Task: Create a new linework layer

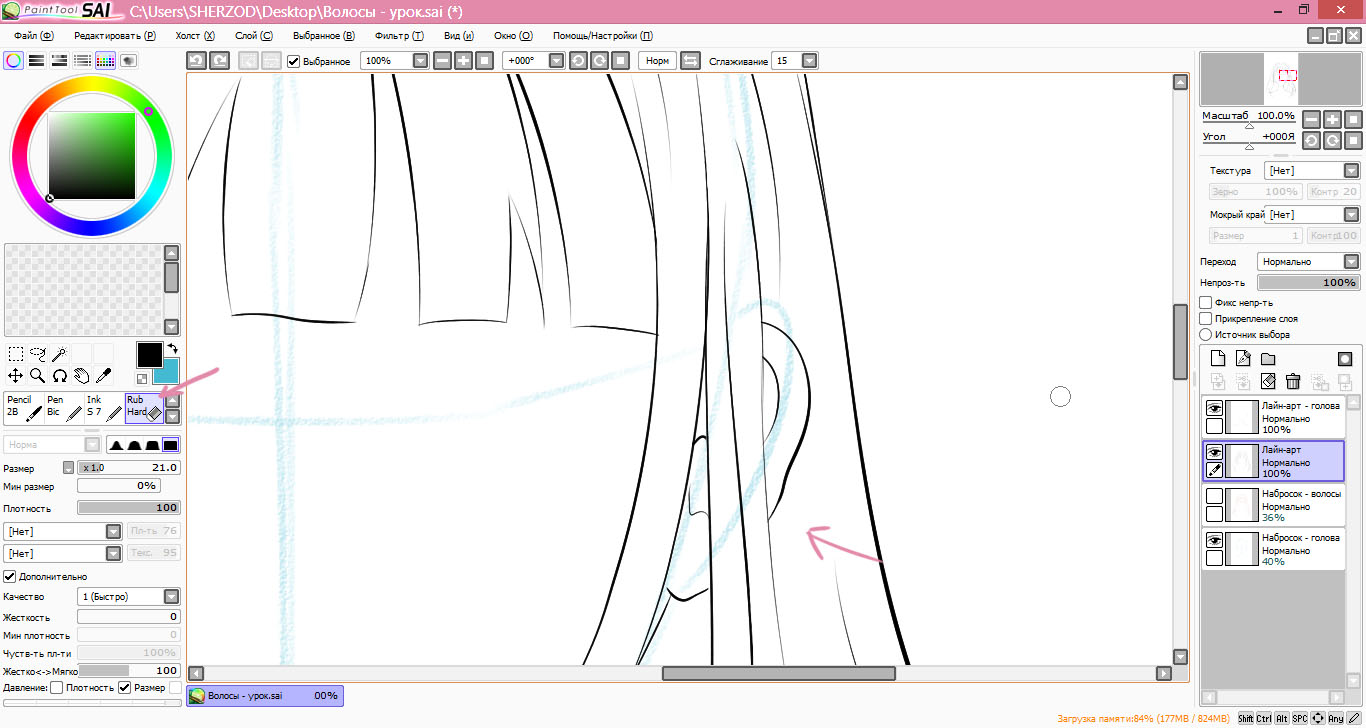Action: (1243, 359)
